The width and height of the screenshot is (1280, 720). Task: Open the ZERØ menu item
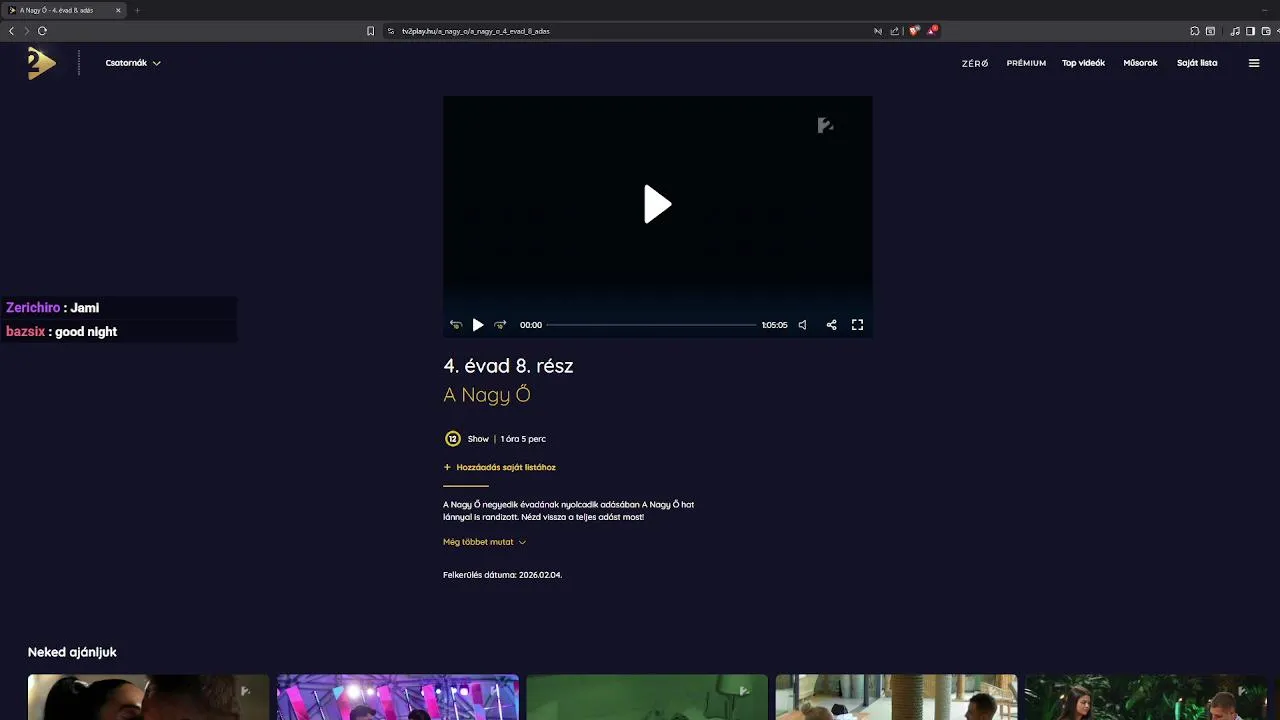coord(975,63)
